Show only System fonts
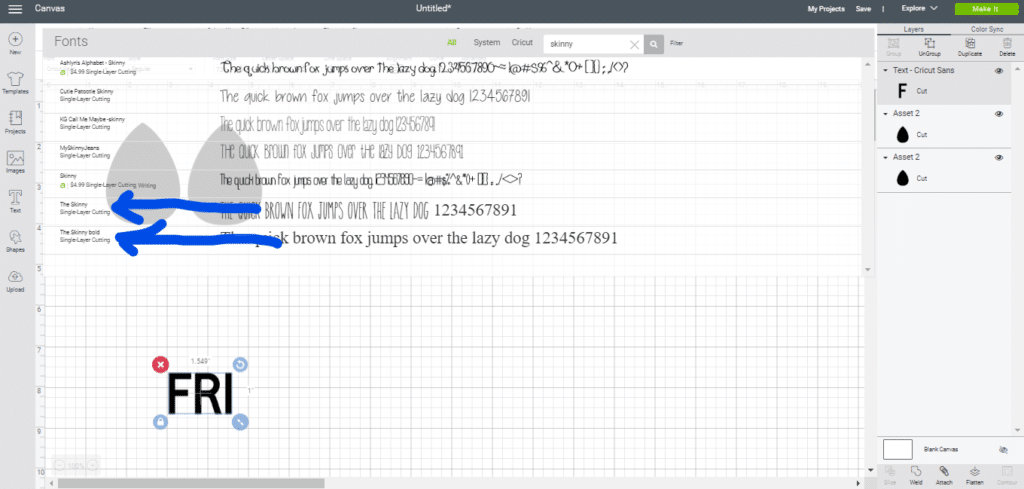The width and height of the screenshot is (1024, 489). pyautogui.click(x=487, y=43)
